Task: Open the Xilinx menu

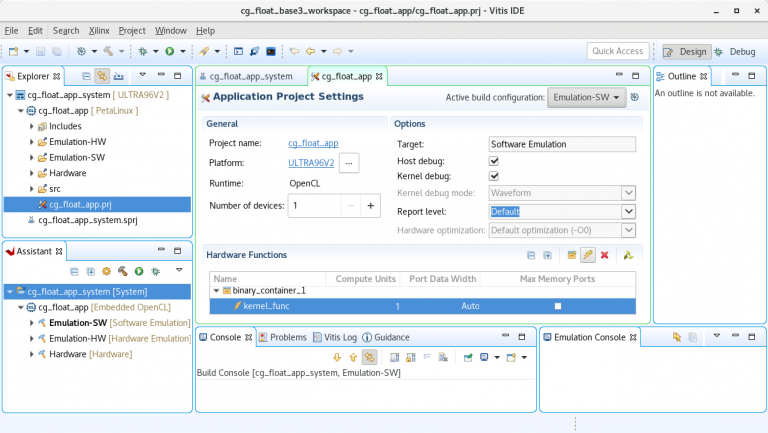Action: 98,31
